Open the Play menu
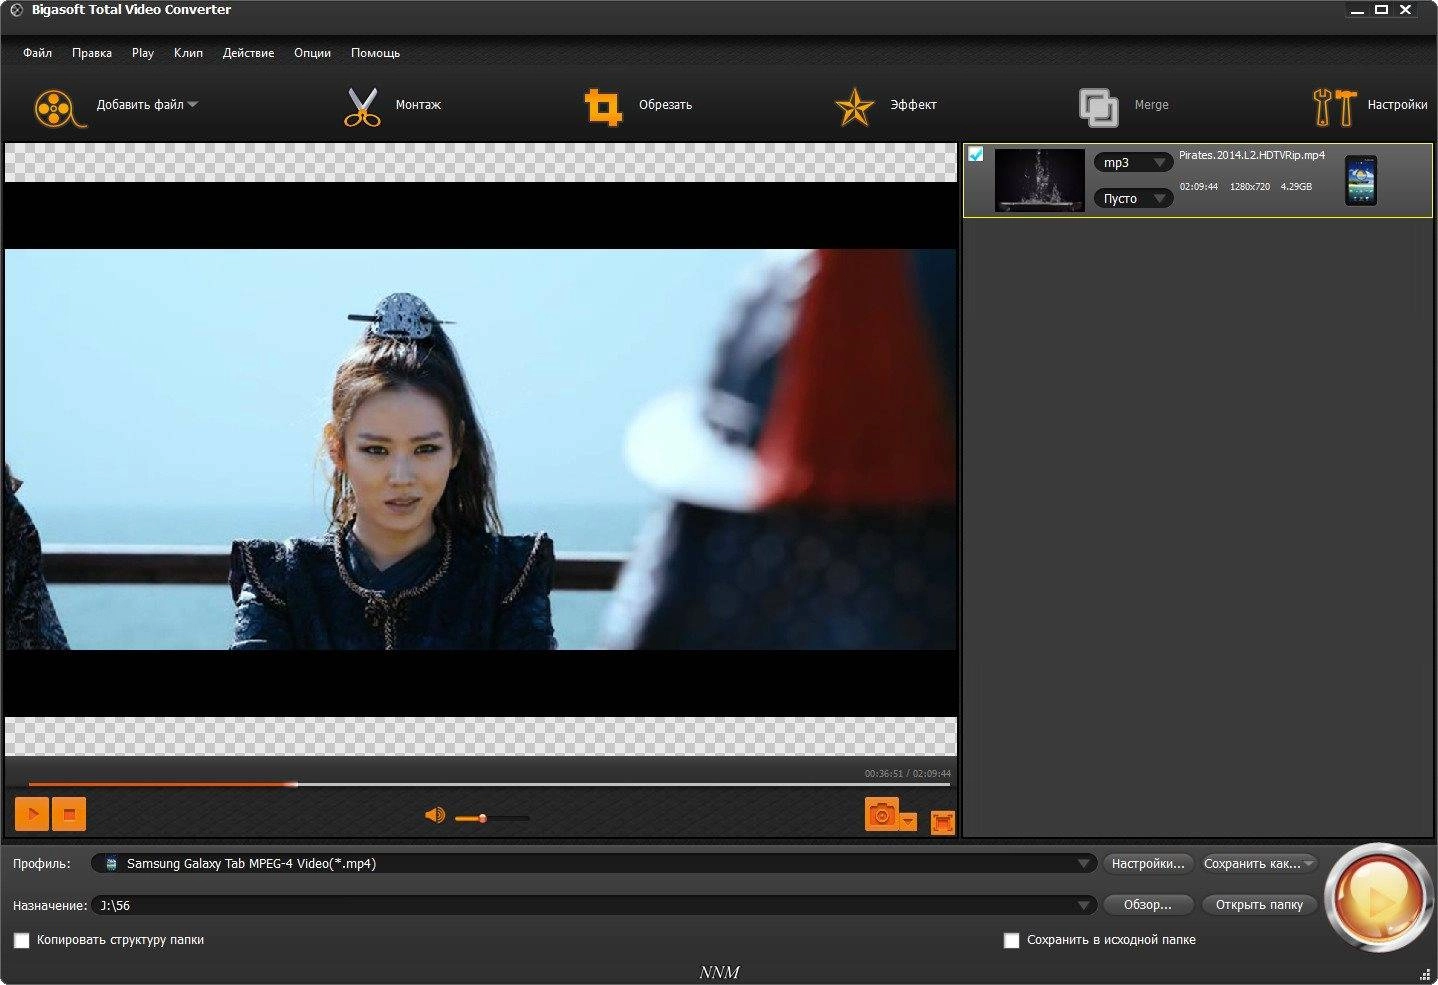Image resolution: width=1438 pixels, height=985 pixels. click(143, 53)
